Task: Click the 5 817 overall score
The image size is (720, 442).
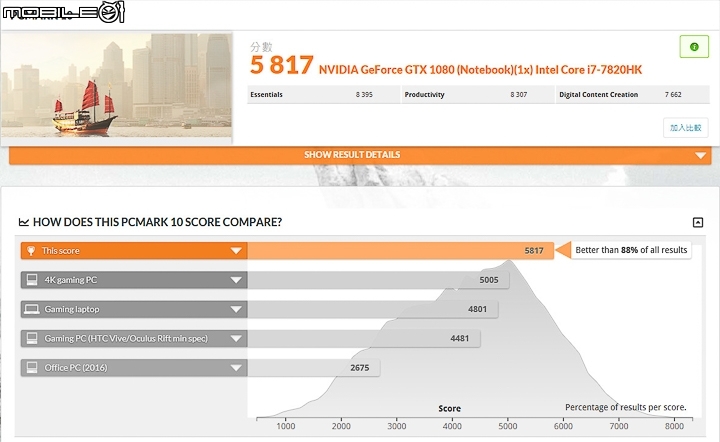Action: (281, 65)
